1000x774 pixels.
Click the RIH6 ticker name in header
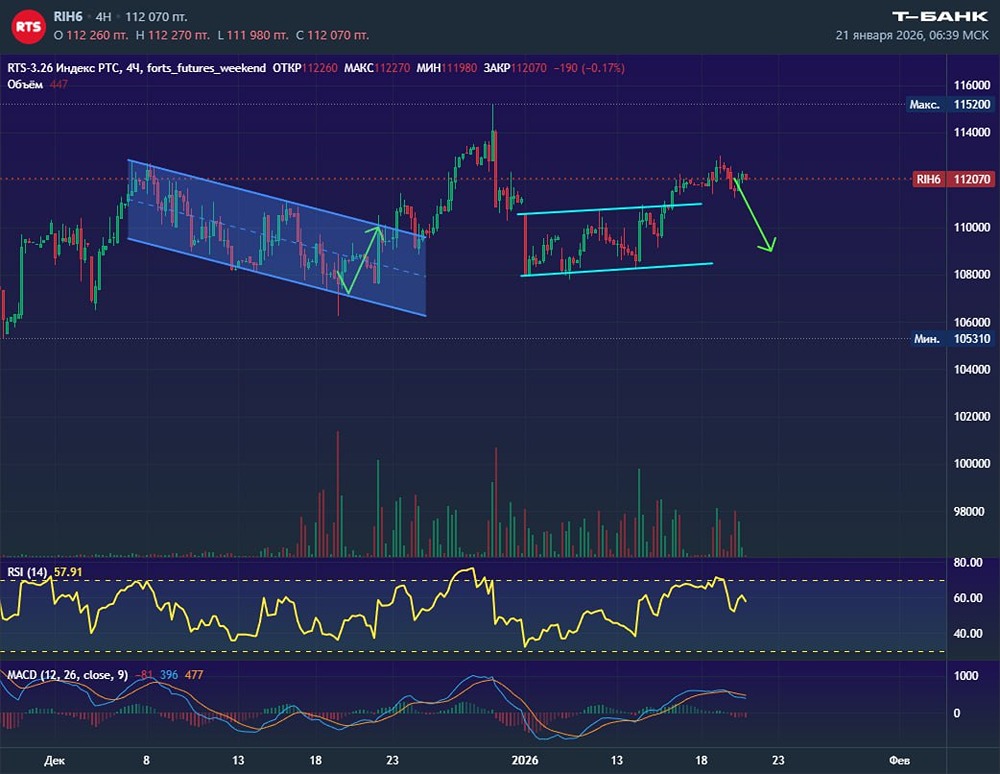68,17
